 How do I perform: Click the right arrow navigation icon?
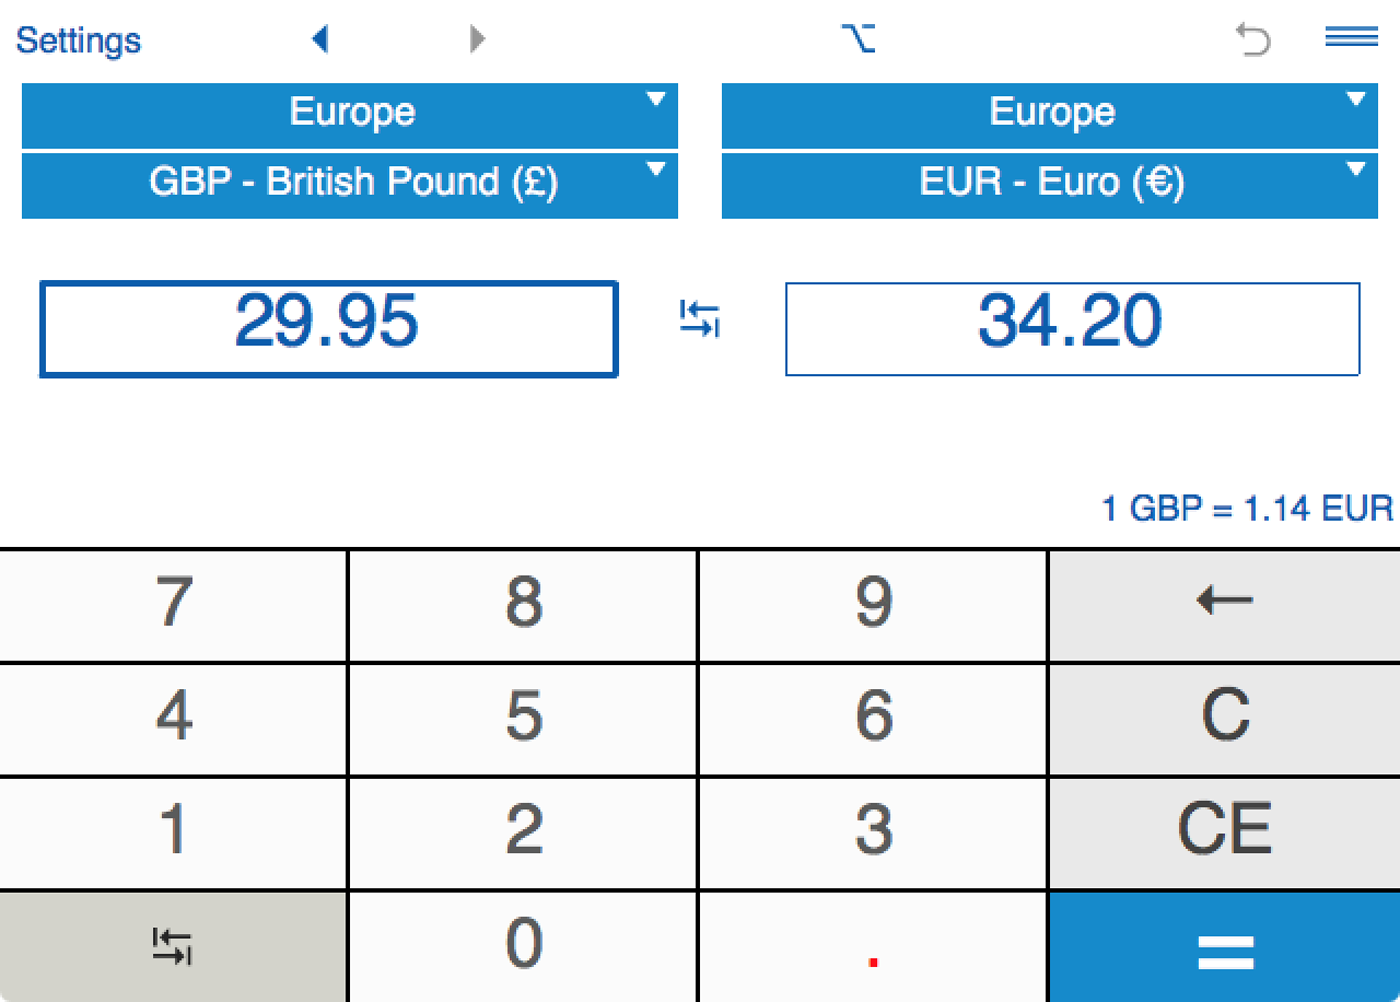point(477,39)
